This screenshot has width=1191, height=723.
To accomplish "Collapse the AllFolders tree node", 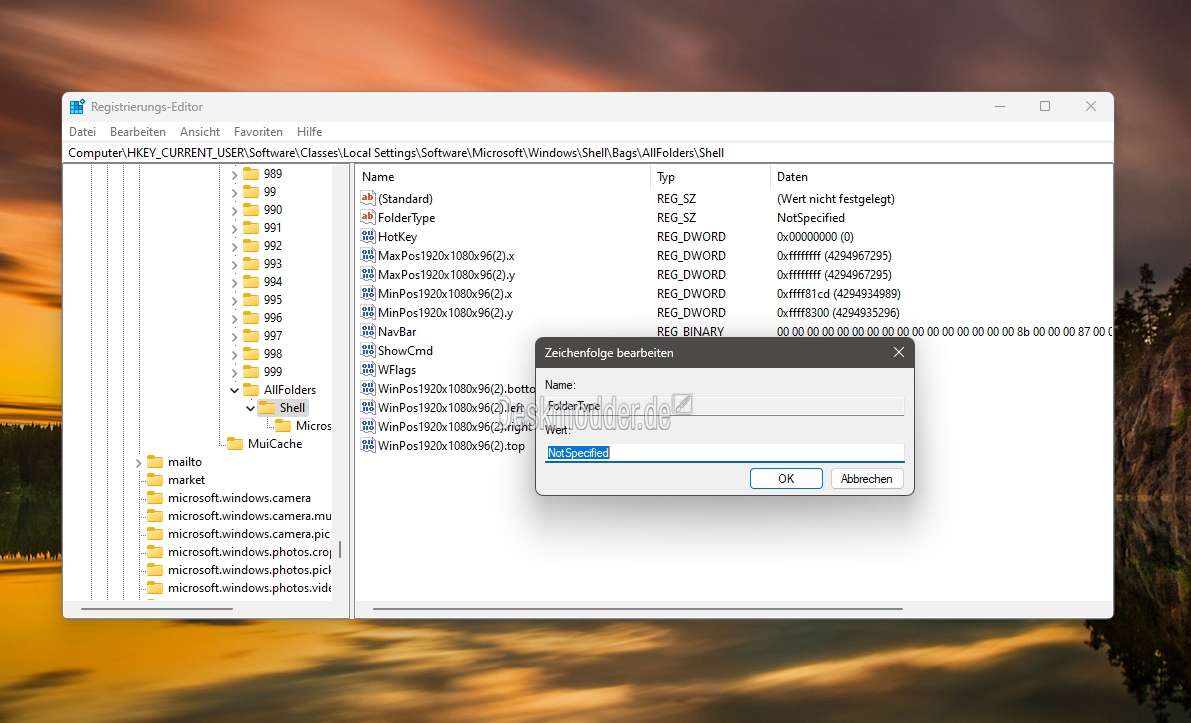I will click(235, 390).
